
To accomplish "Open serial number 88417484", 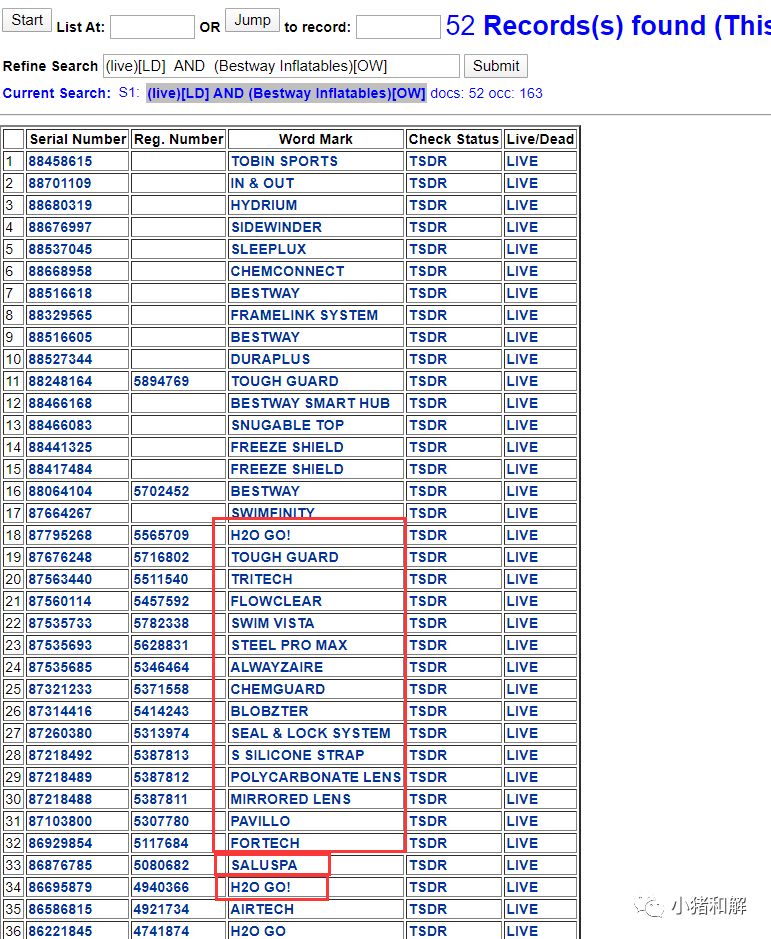I will 60,469.
